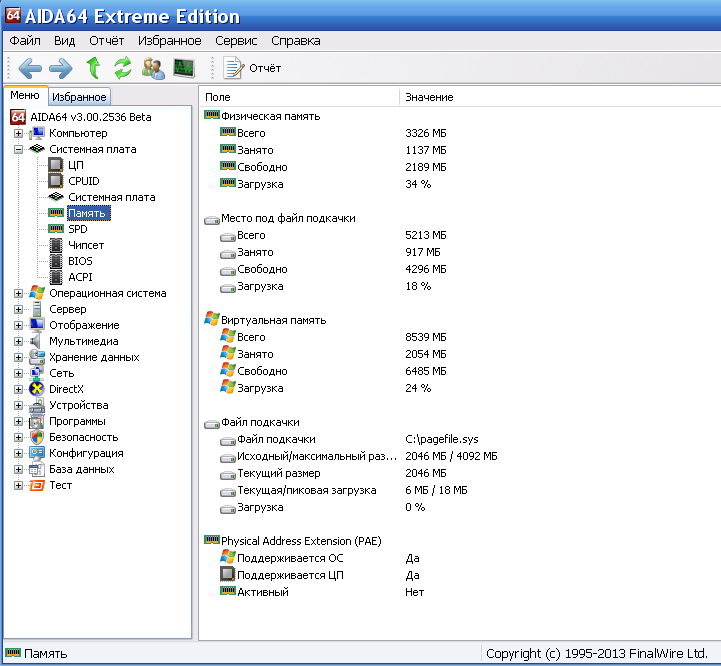721x666 pixels.
Task: Select Место под файл подкачки header
Action: 288,218
